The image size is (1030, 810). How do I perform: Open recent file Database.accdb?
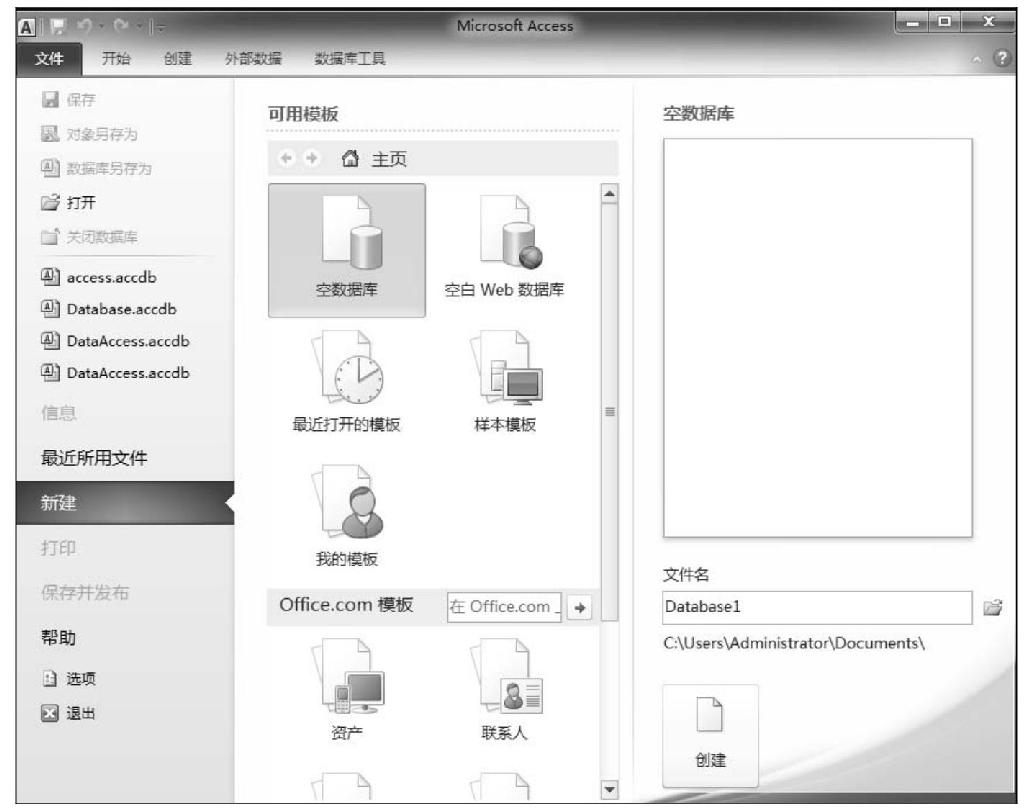click(108, 309)
